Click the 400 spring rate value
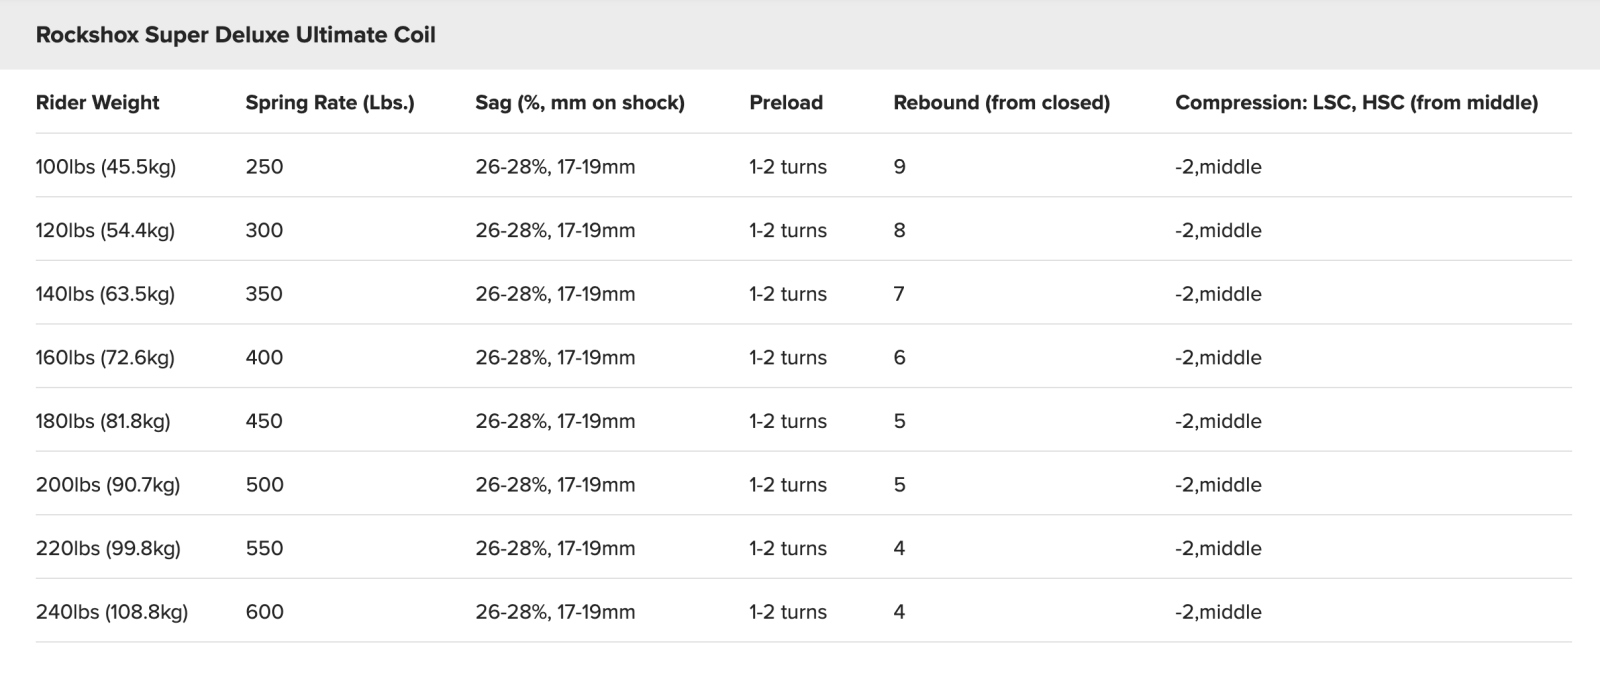The image size is (1600, 681). [264, 358]
